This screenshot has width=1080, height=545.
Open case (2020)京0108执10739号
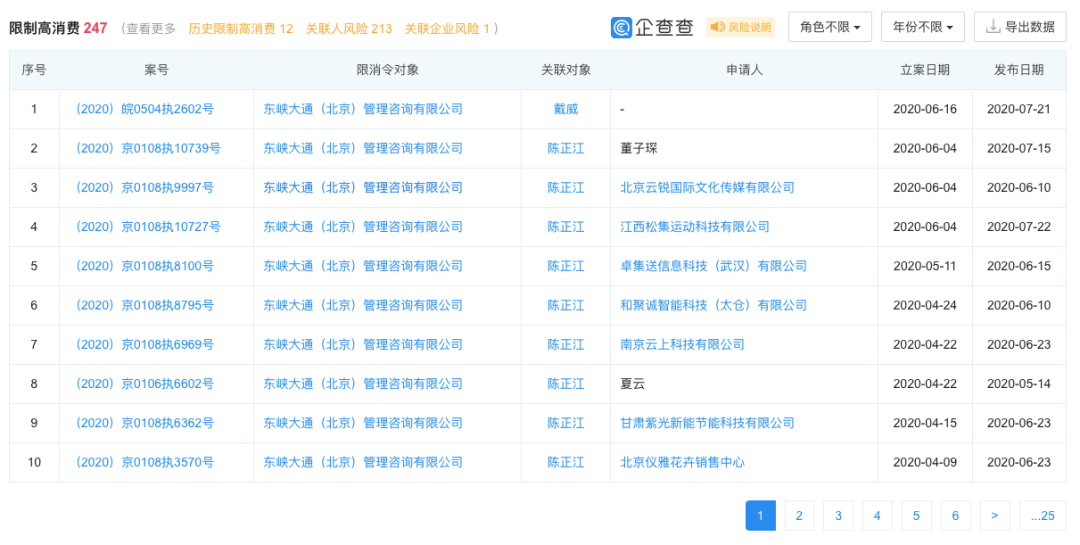tap(148, 148)
